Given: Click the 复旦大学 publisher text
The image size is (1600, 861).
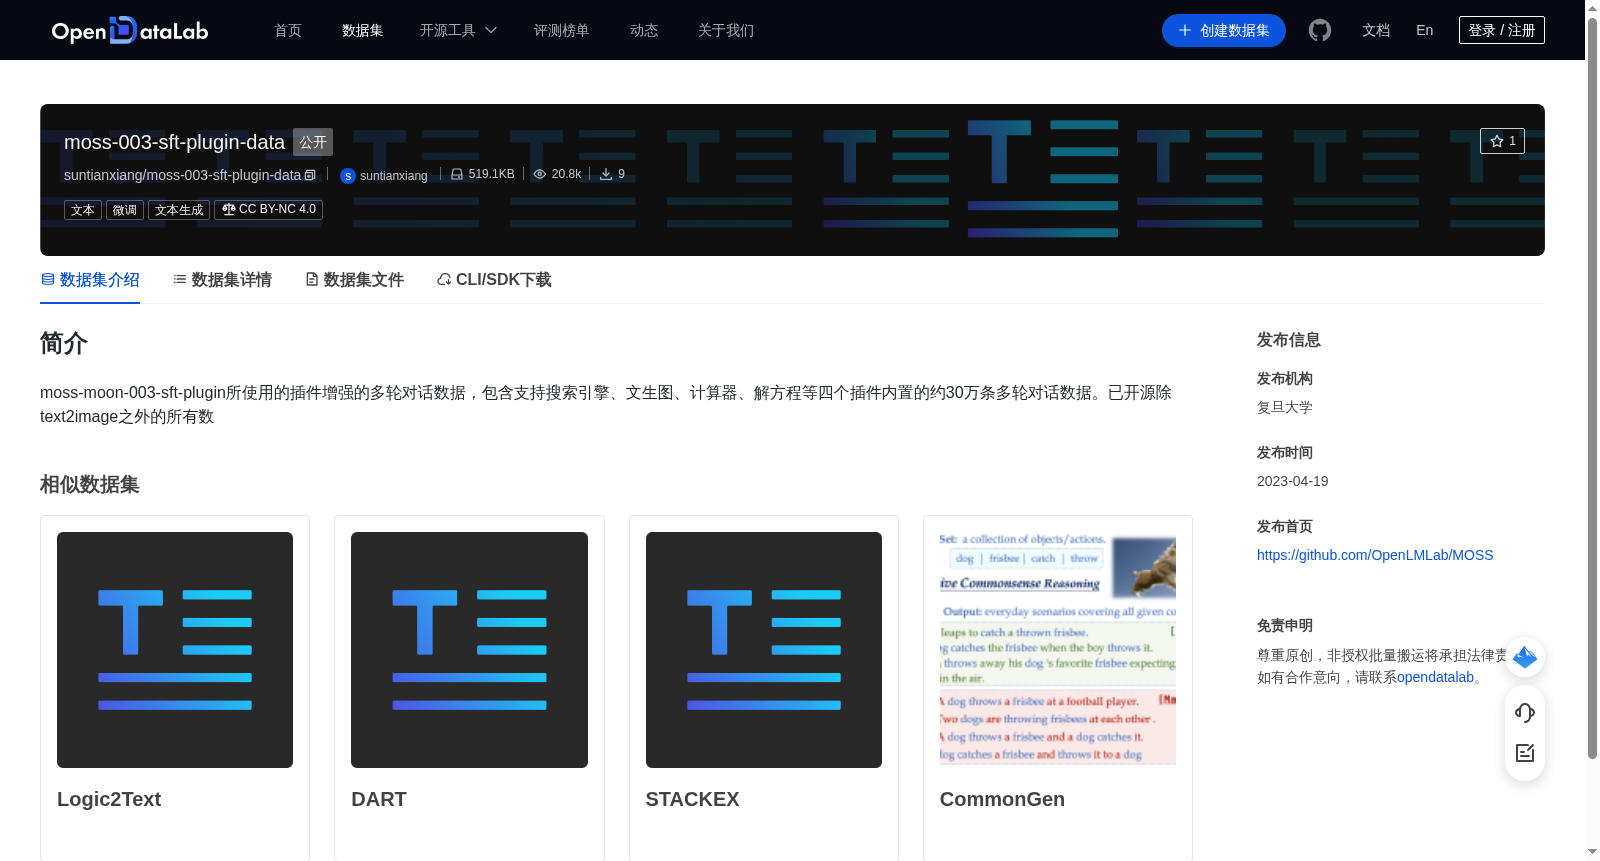Looking at the screenshot, I should point(1285,407).
